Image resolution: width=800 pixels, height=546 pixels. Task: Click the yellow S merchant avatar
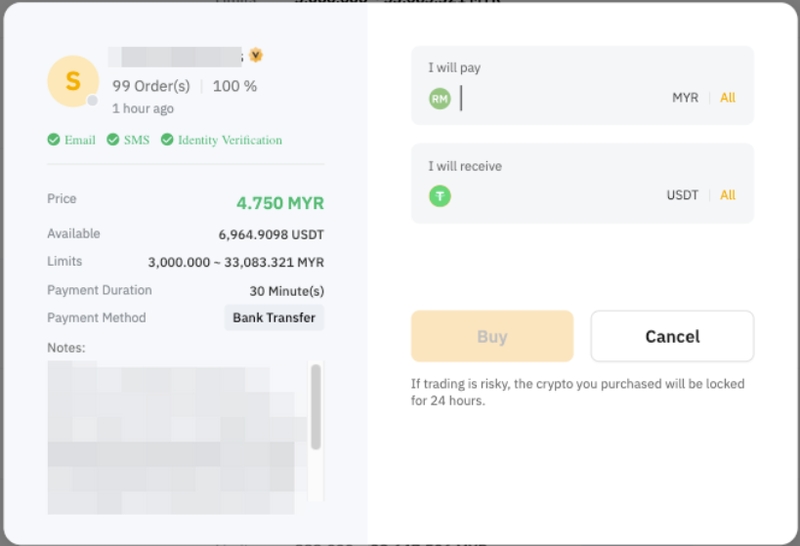(73, 81)
